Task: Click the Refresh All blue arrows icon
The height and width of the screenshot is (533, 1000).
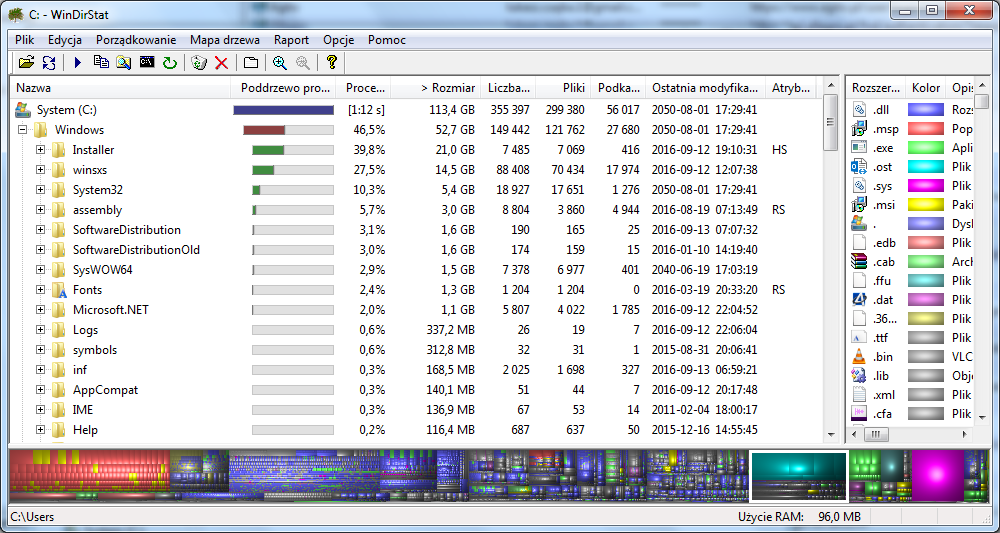Action: [x=49, y=62]
